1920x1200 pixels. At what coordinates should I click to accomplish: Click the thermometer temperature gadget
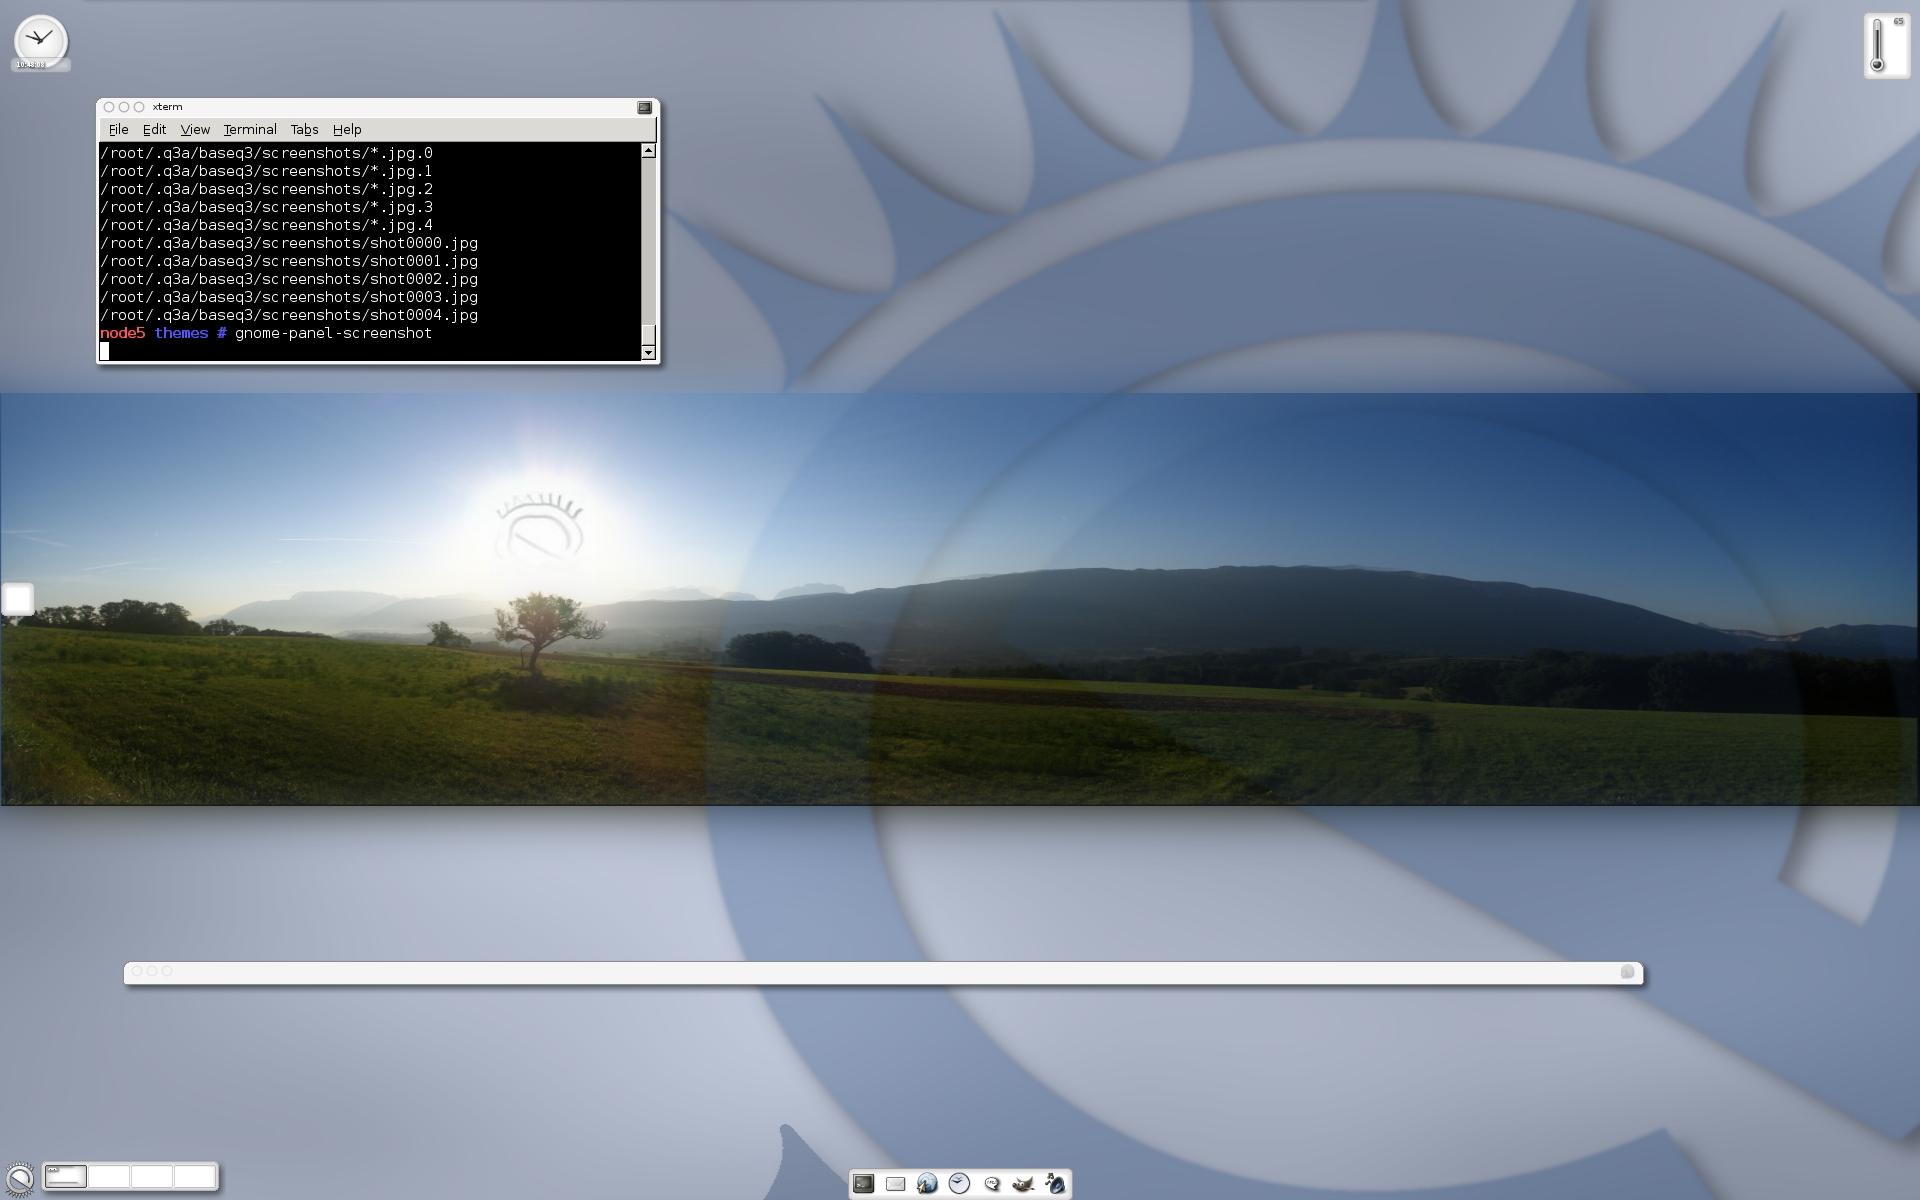pos(1886,45)
